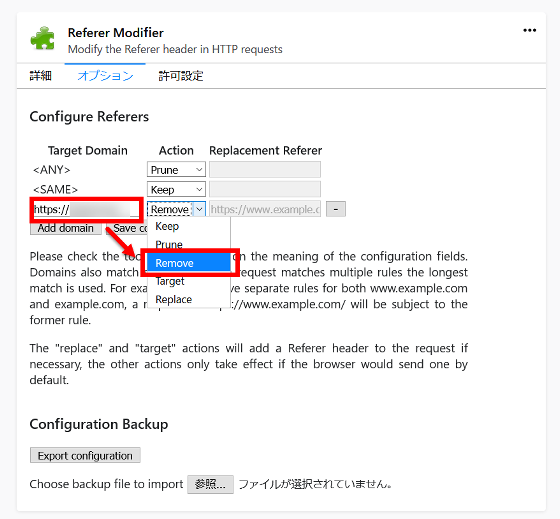Click the Export configuration button
560x519 pixels.
click(x=85, y=455)
